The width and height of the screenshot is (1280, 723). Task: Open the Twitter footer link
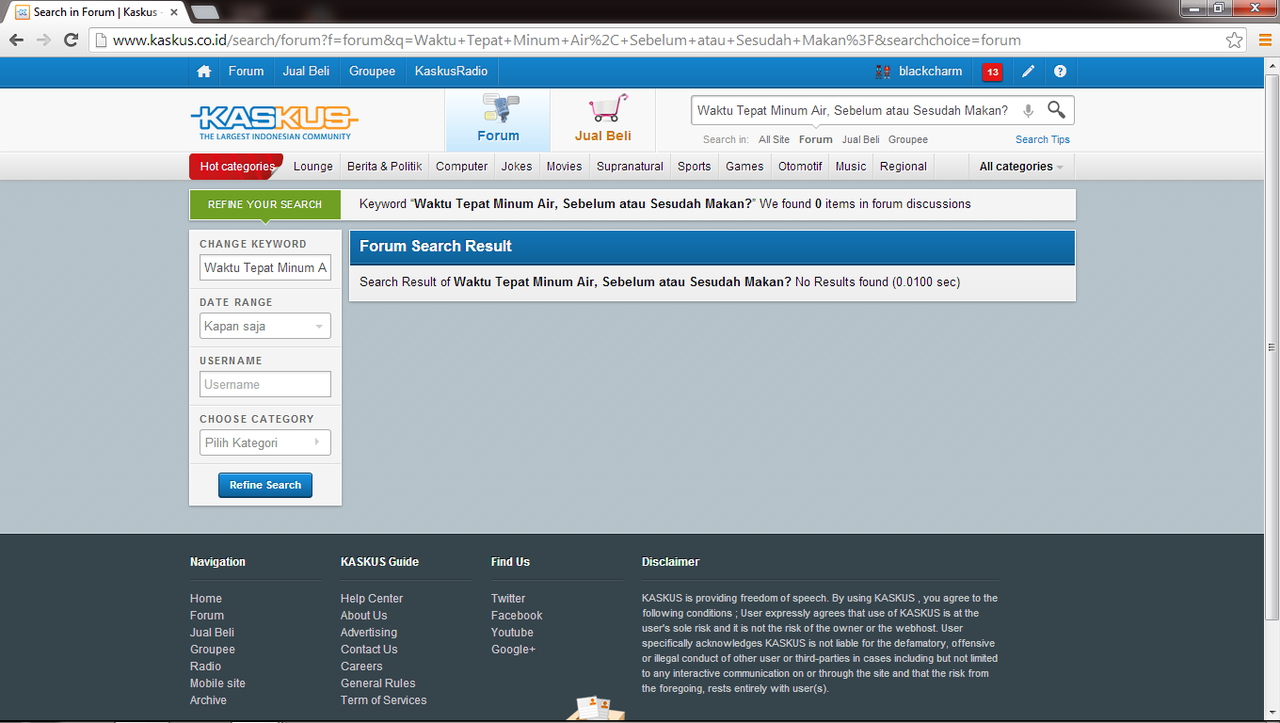click(x=508, y=599)
